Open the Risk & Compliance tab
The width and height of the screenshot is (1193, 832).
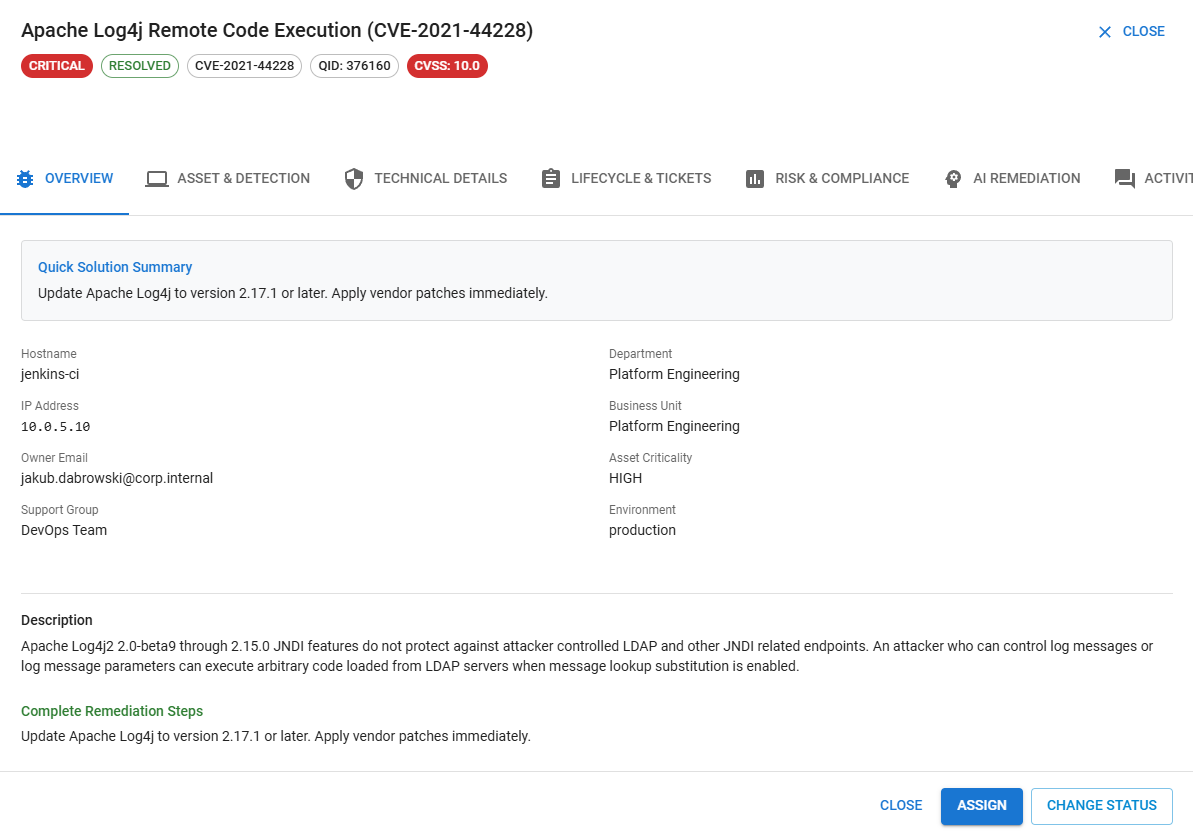pyautogui.click(x=827, y=179)
